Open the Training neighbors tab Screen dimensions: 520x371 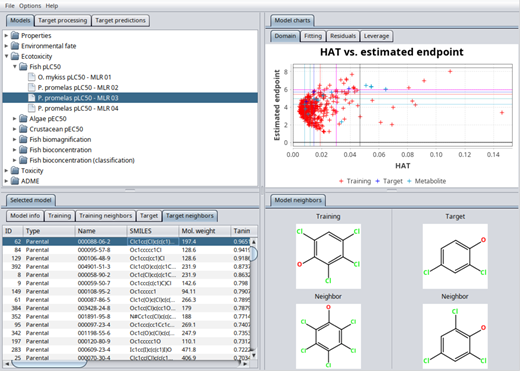pyautogui.click(x=106, y=216)
